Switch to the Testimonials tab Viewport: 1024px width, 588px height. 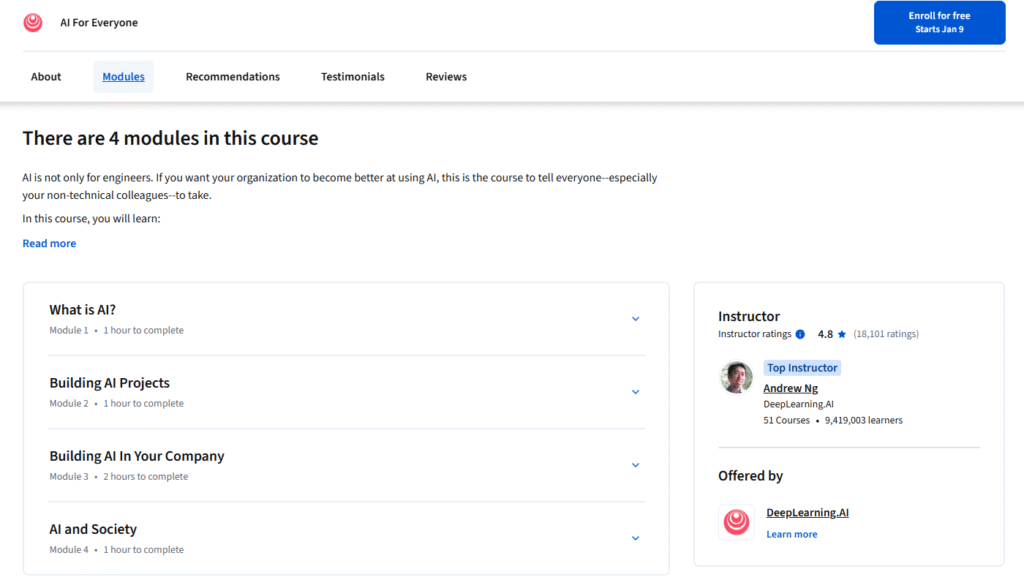[x=352, y=77]
